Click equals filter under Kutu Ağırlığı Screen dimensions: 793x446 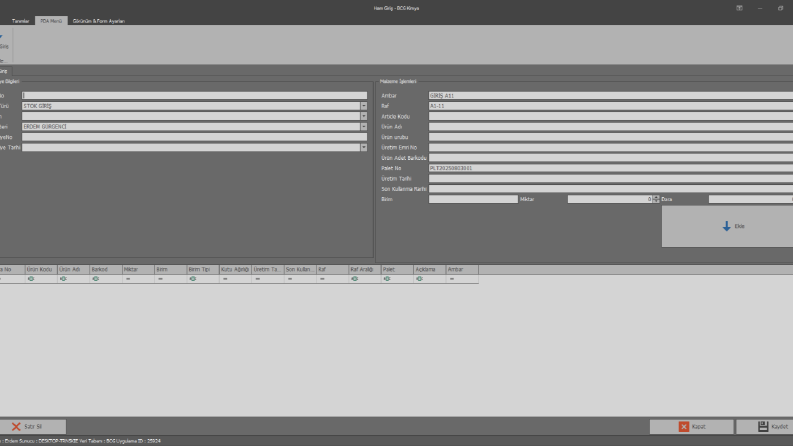(x=225, y=279)
